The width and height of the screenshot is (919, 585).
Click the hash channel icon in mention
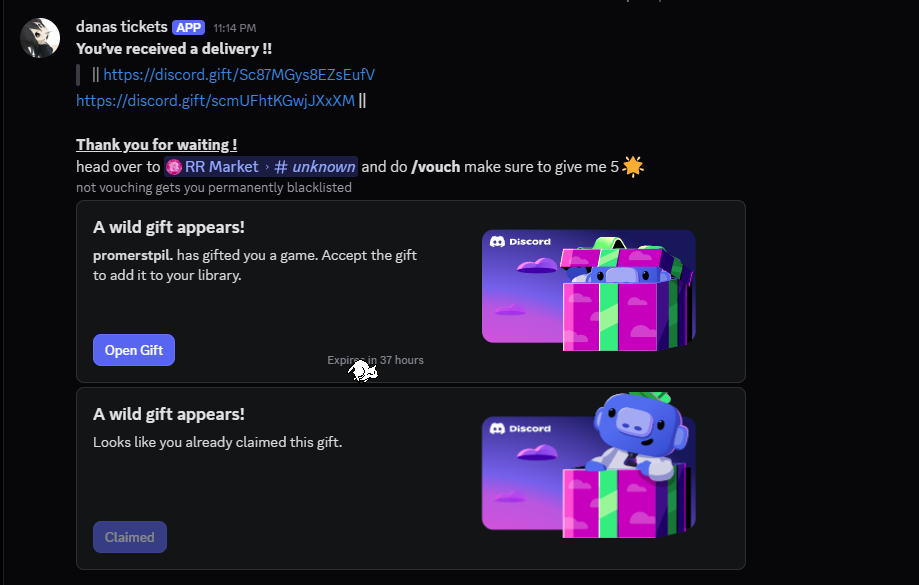[x=281, y=167]
